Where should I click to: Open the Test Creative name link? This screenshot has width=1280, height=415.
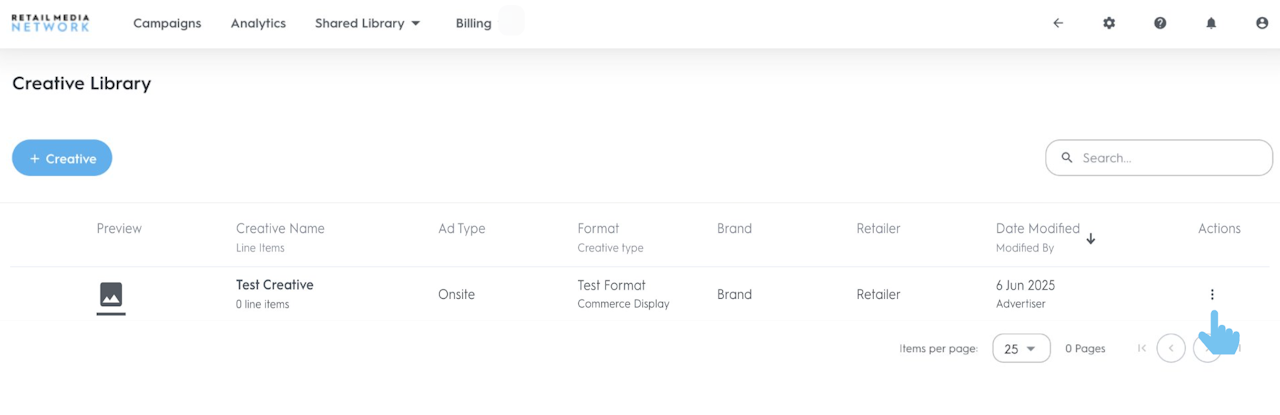(275, 285)
